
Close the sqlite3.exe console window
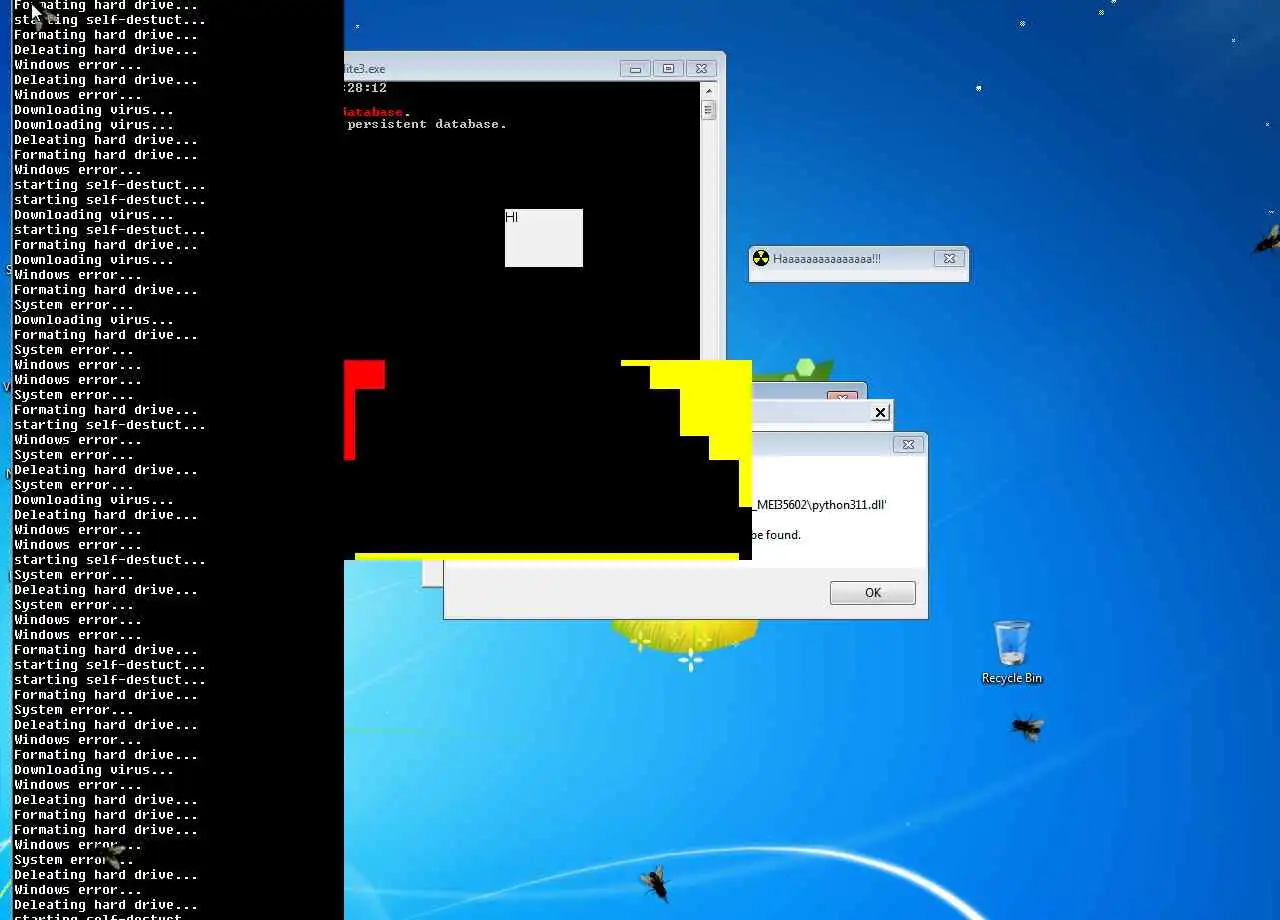(x=701, y=69)
